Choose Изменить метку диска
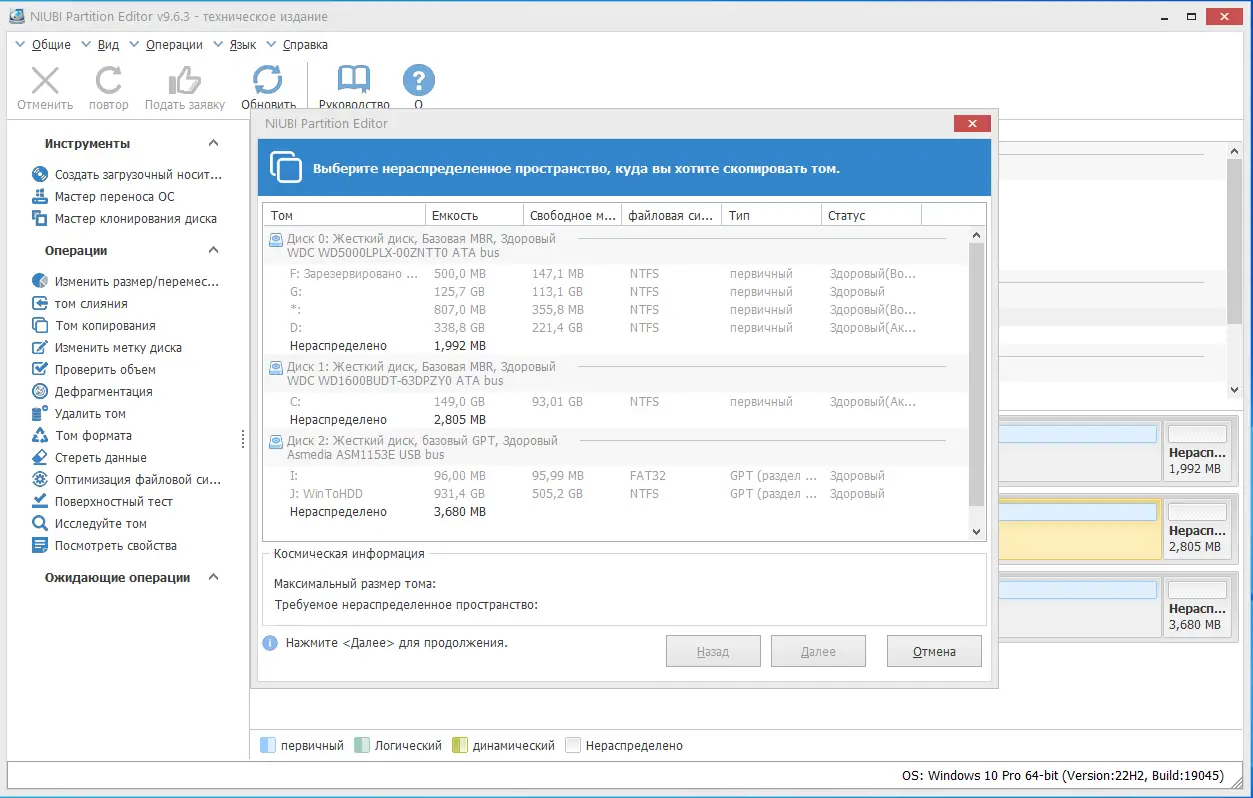 106,347
